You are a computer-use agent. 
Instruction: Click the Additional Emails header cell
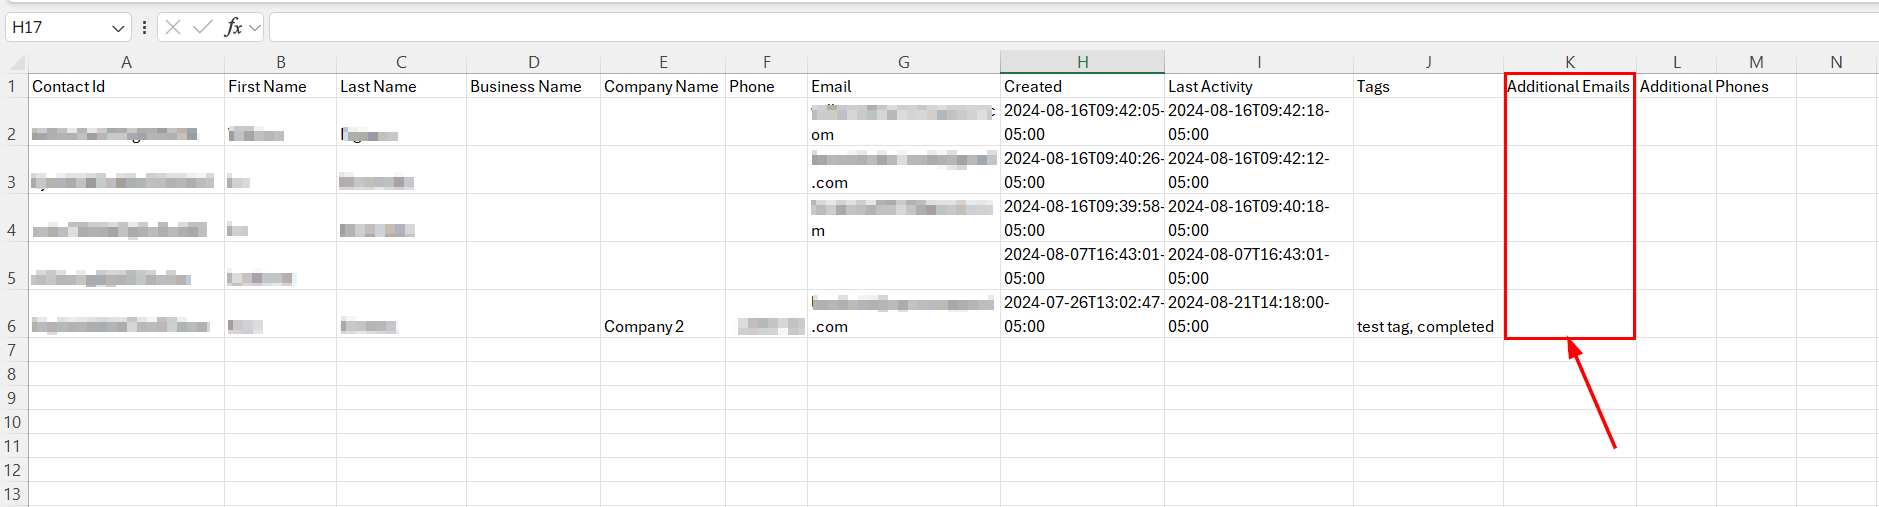[x=1568, y=86]
